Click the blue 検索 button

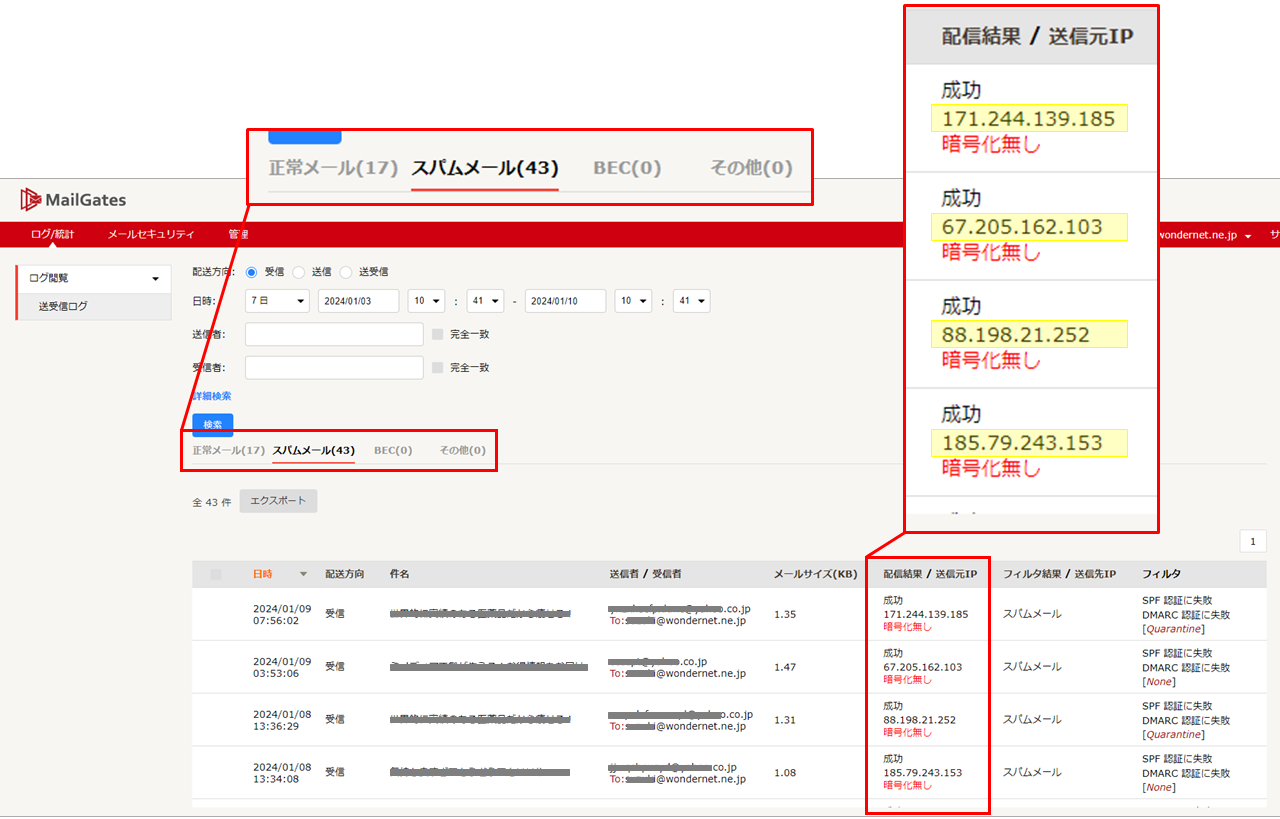pyautogui.click(x=213, y=424)
